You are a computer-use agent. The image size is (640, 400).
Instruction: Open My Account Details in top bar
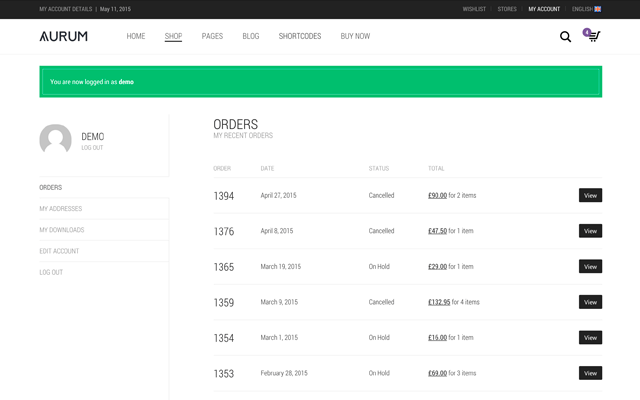[65, 9]
